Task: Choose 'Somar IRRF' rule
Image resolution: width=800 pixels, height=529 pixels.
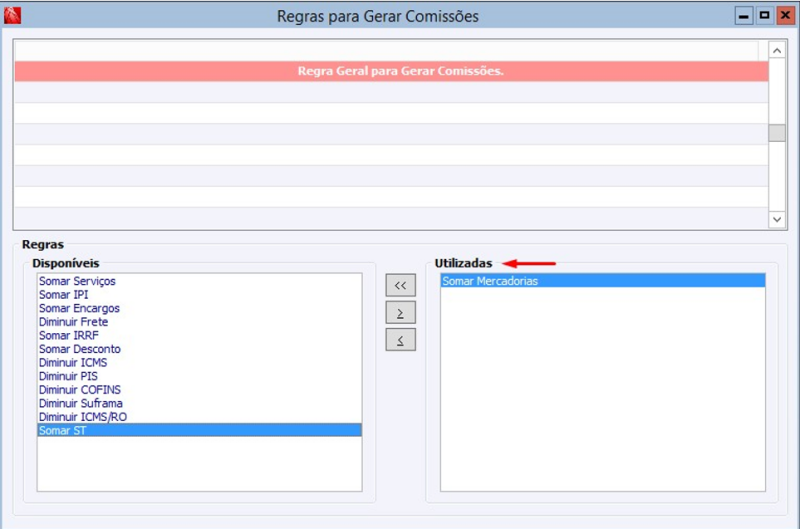Action: tap(199, 336)
